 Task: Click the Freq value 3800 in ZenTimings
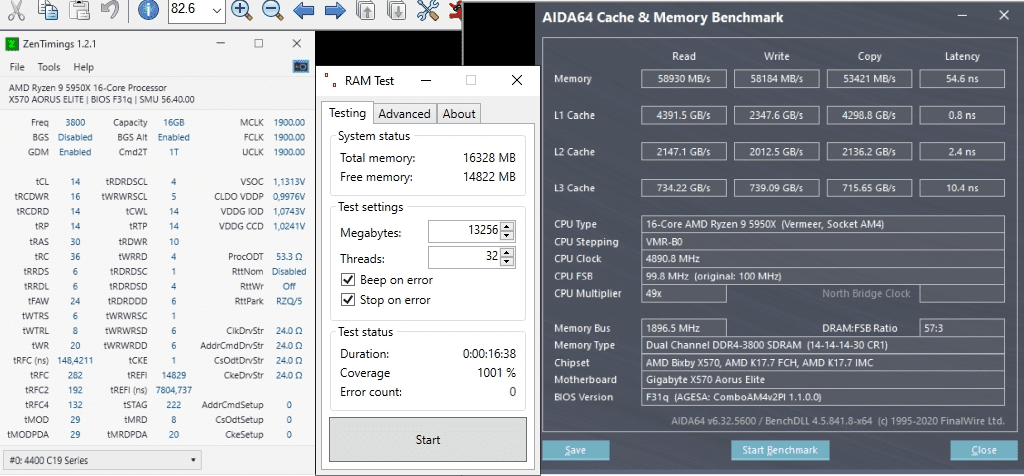[x=75, y=122]
